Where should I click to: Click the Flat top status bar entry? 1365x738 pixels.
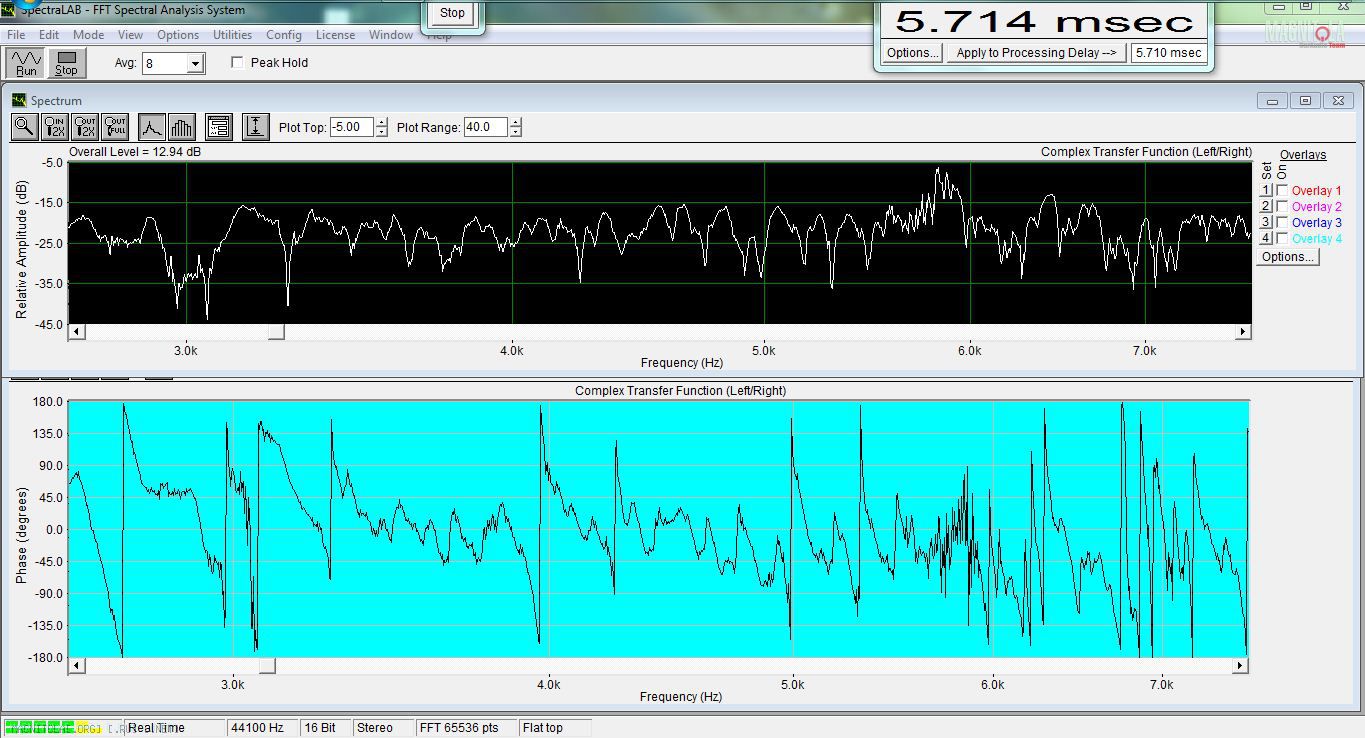pos(554,728)
